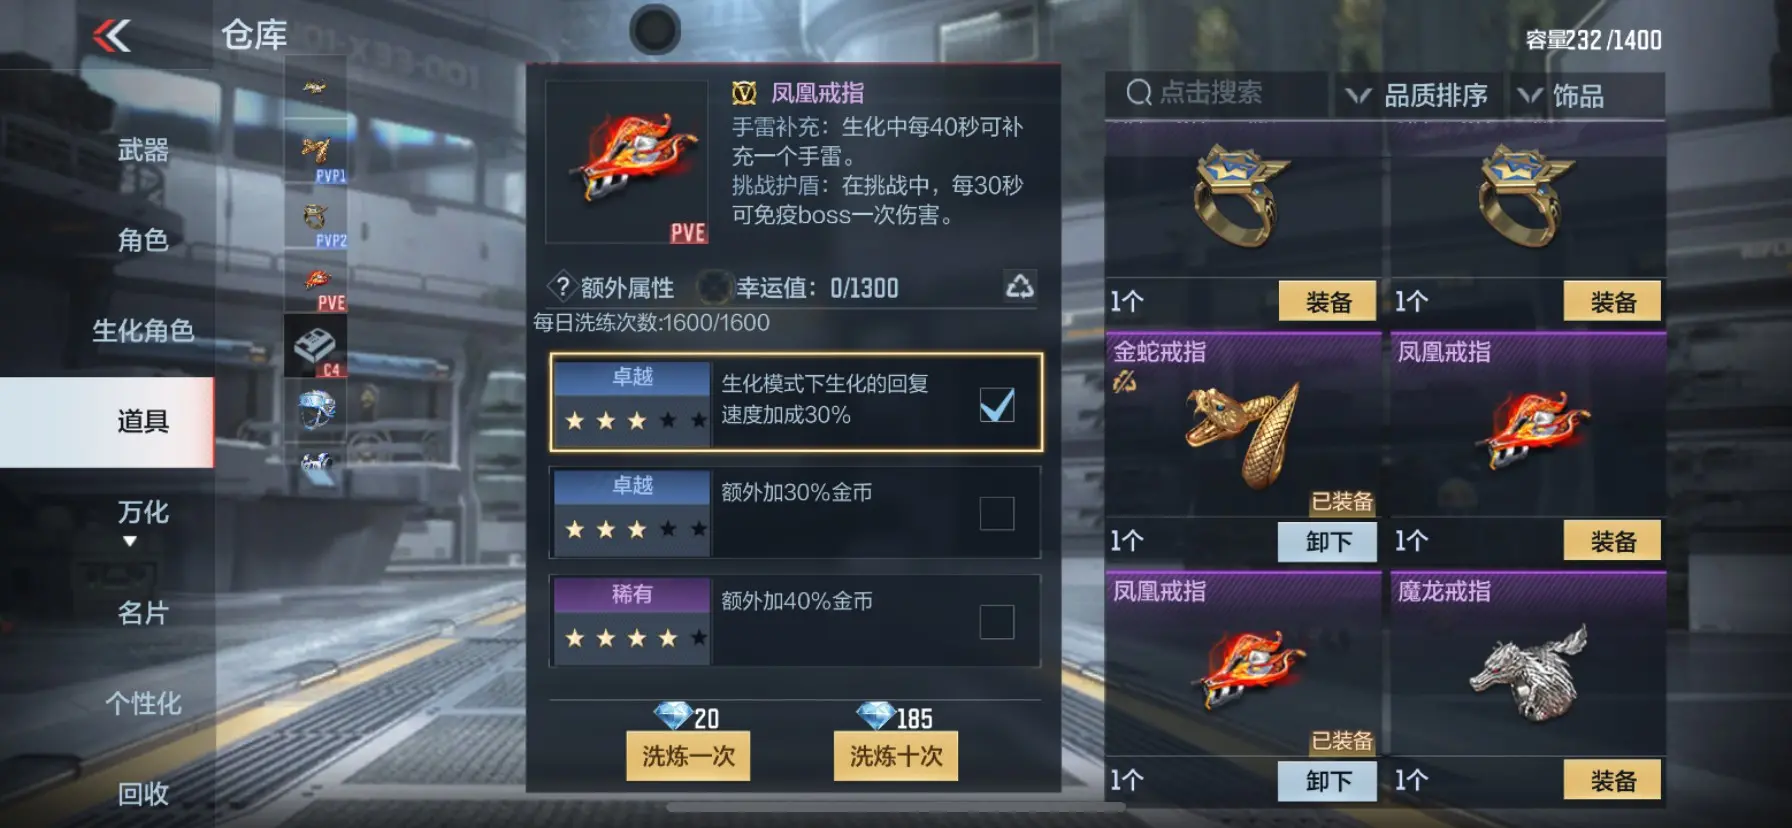This screenshot has height=828, width=1792.
Task: Select the PVE phoenix ring slot icon
Action: pyautogui.click(x=316, y=283)
